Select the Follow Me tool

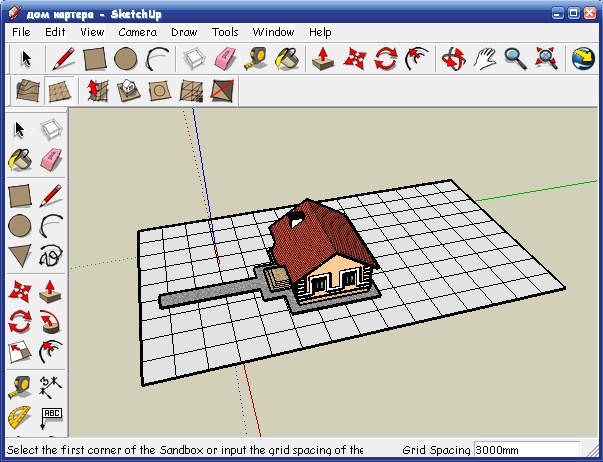(50, 322)
